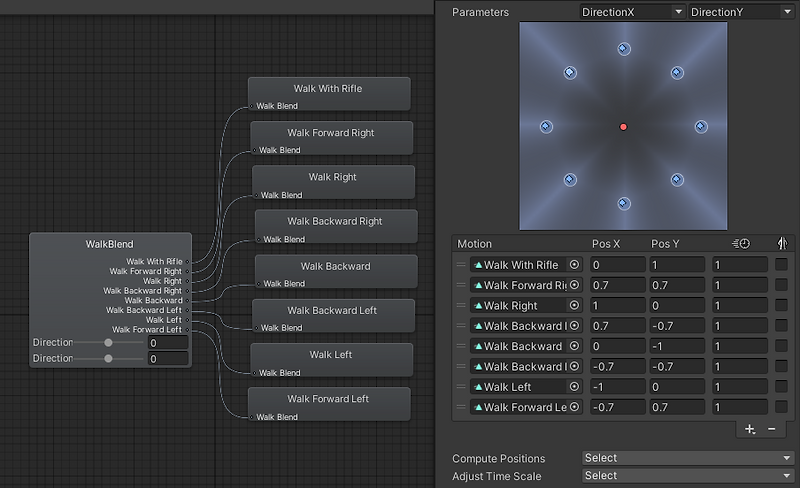Image resolution: width=800 pixels, height=488 pixels.
Task: Adjust the first Direction slider on WalkBlend node
Action: [108, 343]
